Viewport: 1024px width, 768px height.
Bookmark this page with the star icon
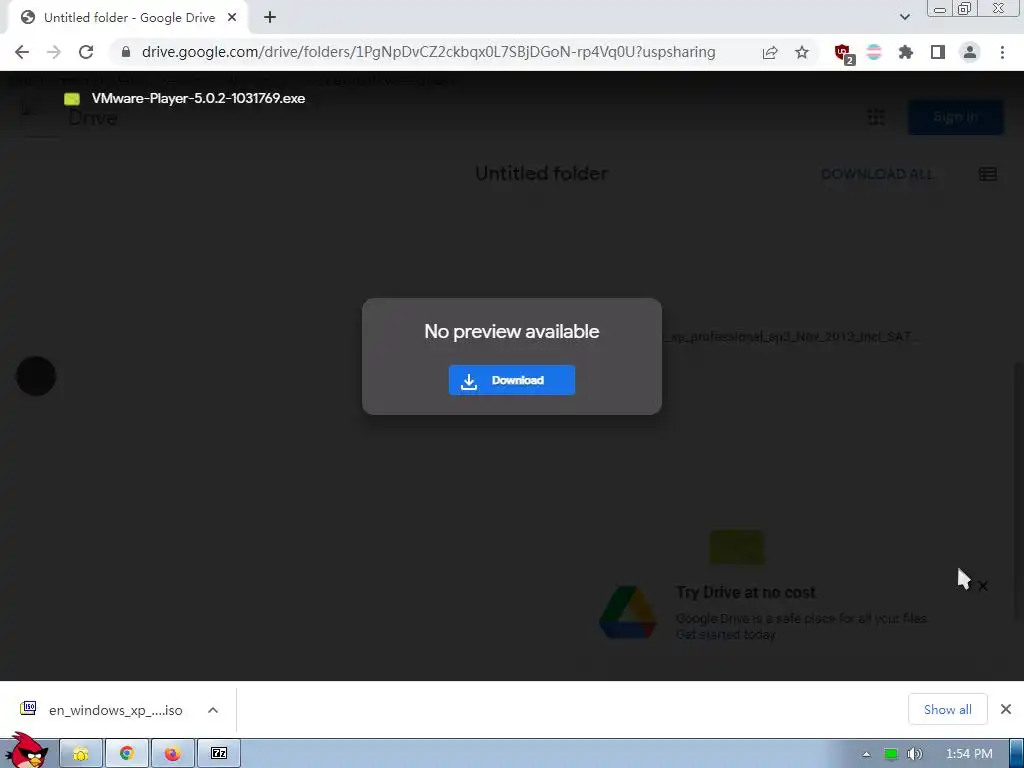click(x=802, y=52)
